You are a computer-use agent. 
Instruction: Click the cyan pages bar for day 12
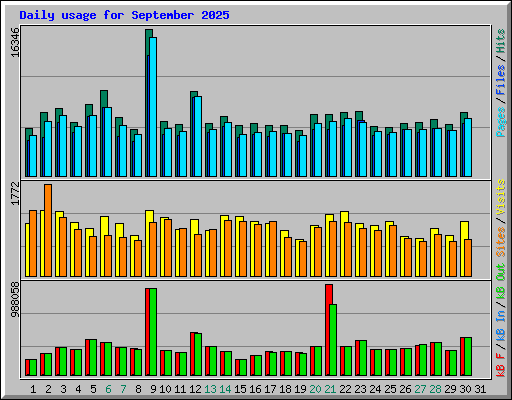(198, 136)
